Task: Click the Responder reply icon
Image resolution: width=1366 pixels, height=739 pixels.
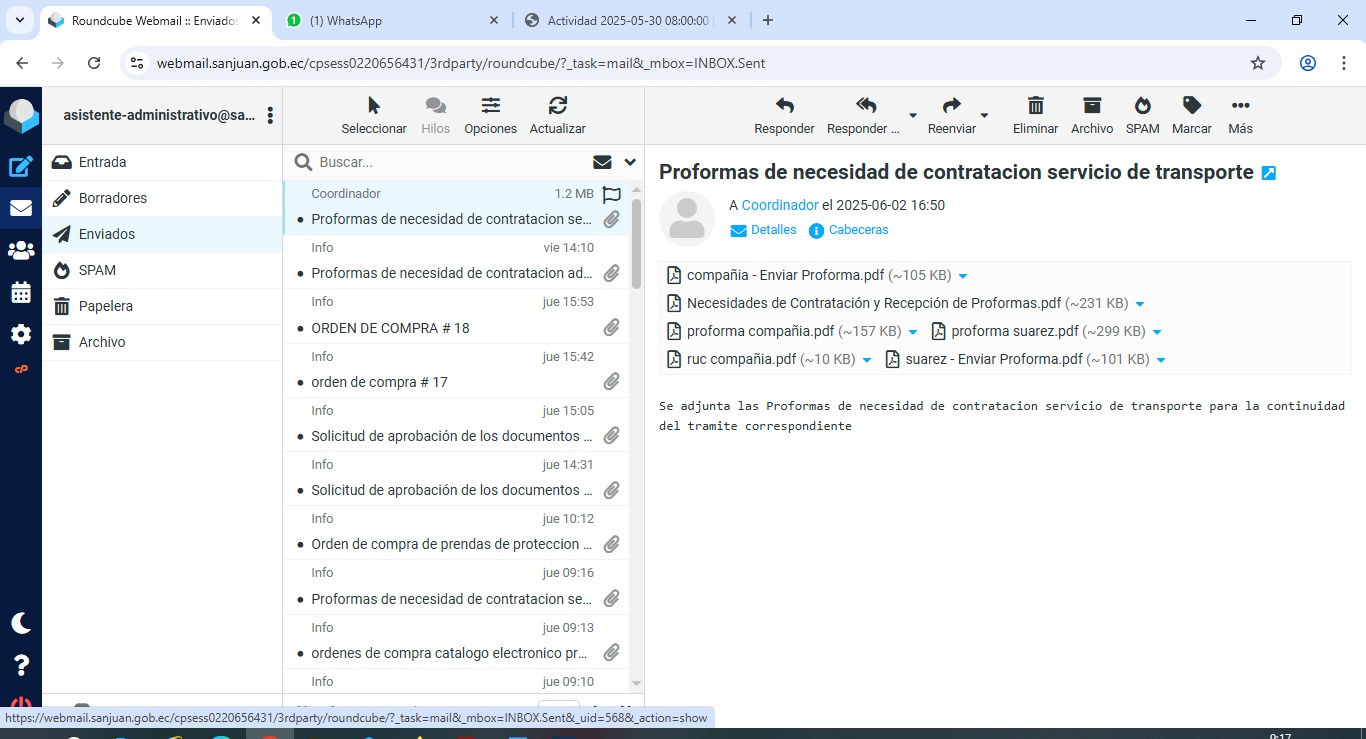Action: (784, 106)
